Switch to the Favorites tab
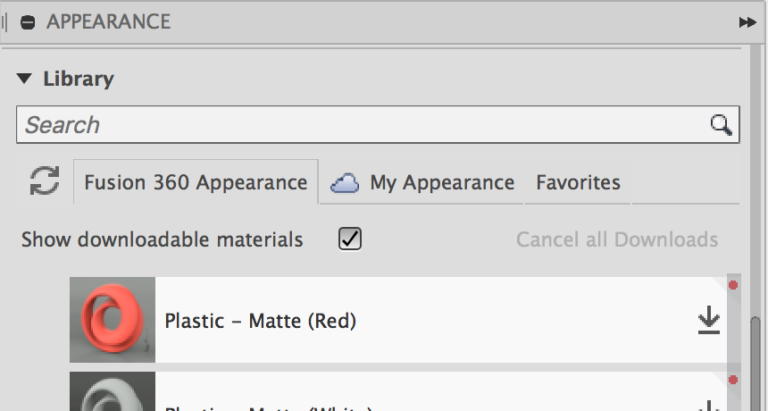 [x=578, y=183]
